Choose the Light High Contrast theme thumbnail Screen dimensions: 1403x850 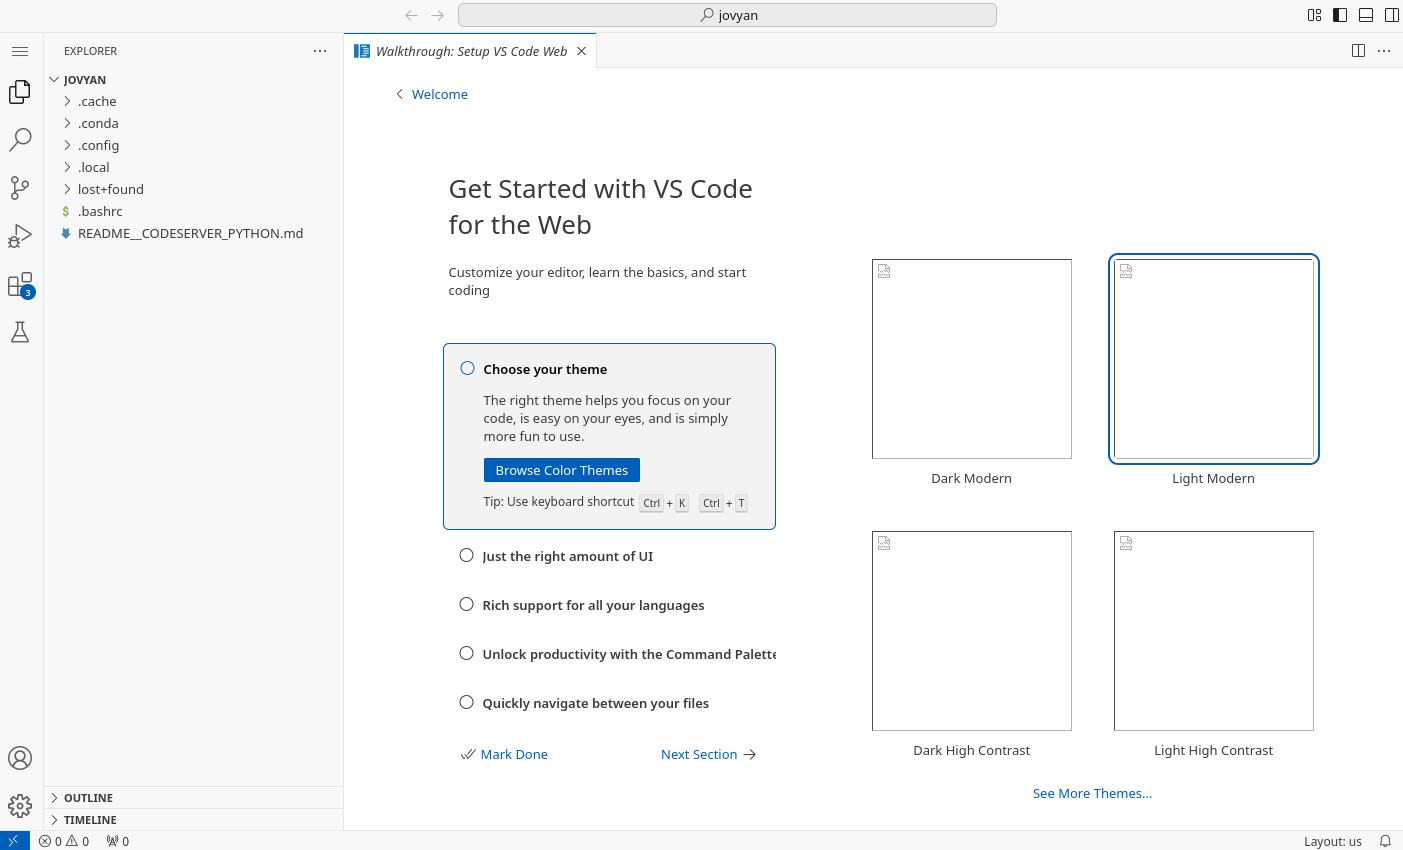tap(1214, 631)
